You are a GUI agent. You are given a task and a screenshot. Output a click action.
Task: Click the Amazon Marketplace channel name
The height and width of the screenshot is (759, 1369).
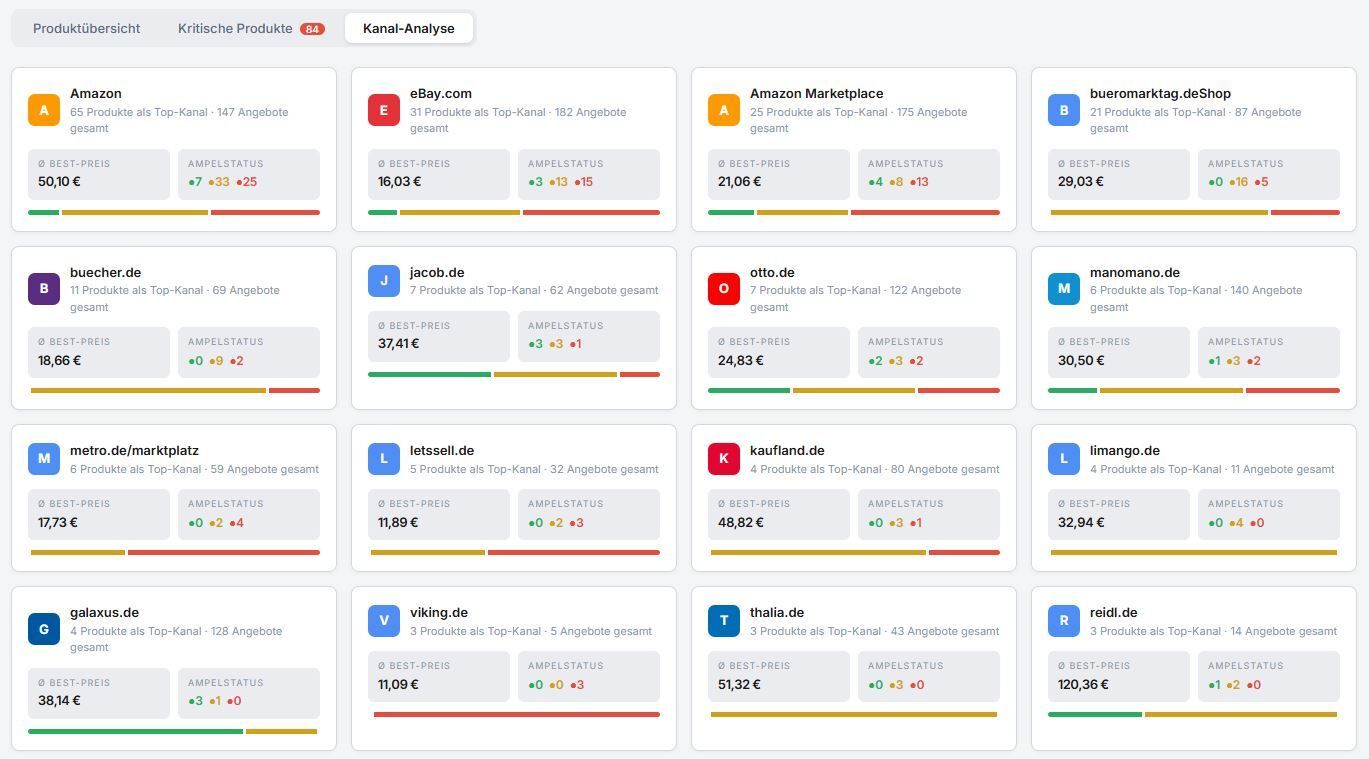[816, 93]
